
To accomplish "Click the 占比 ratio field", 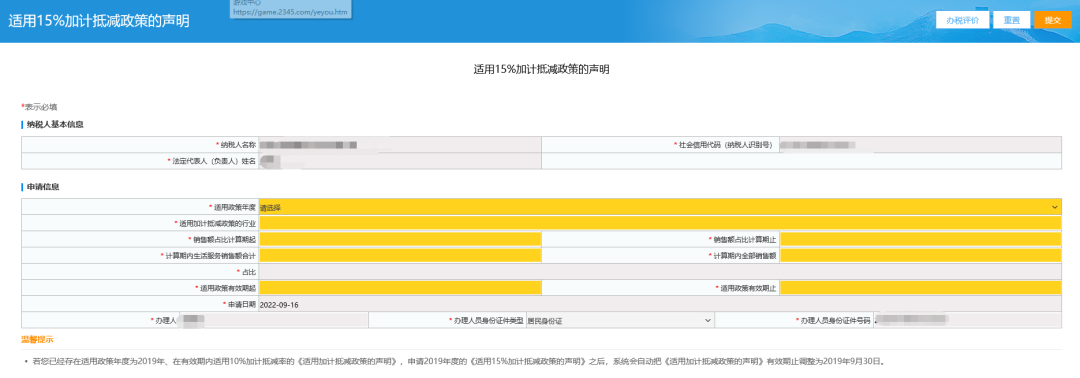I will tap(660, 271).
